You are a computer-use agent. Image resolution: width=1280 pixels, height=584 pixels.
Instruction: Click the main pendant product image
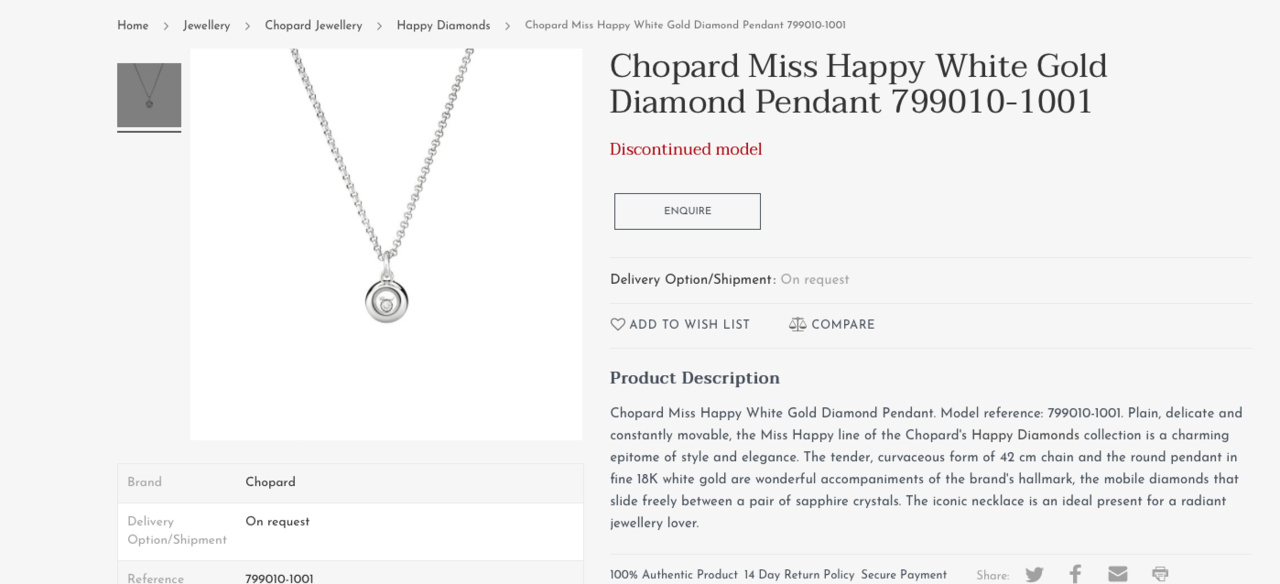pos(386,244)
